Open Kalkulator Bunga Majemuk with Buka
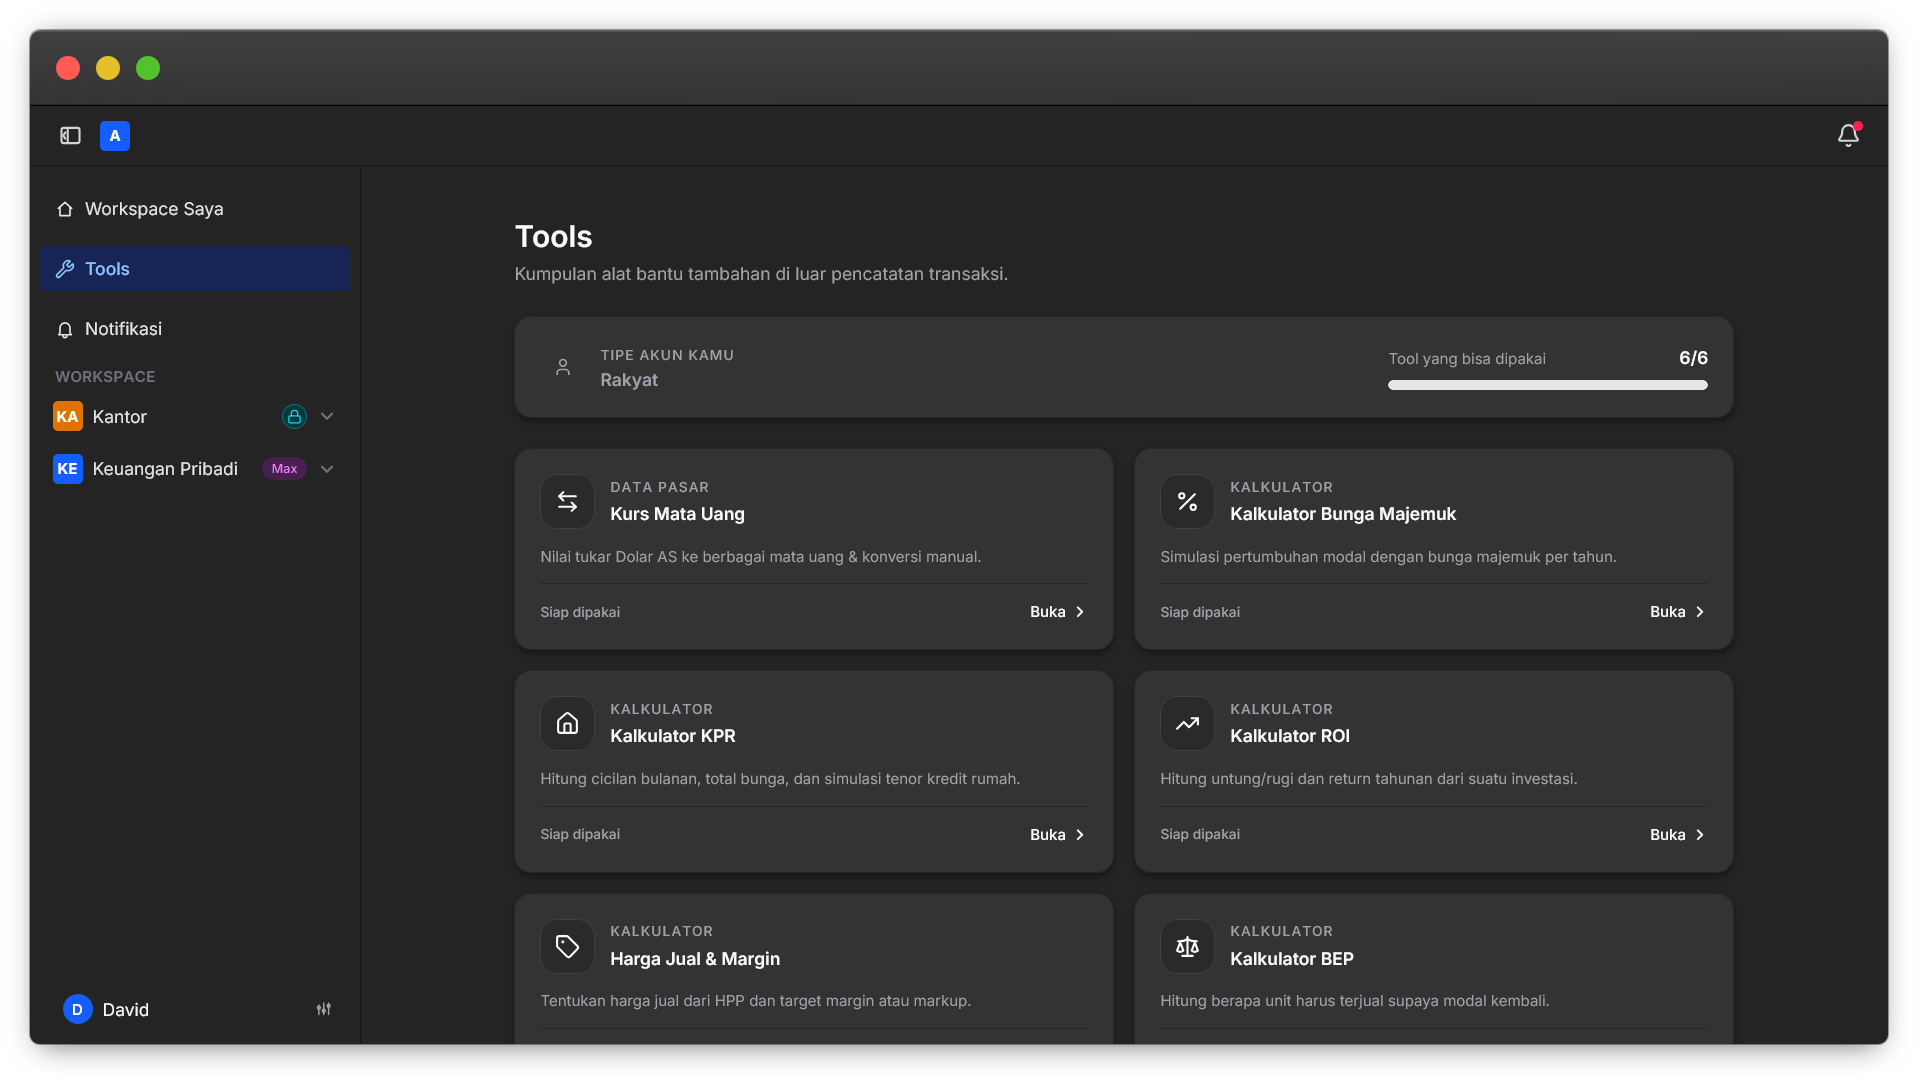1918x1074 pixels. (x=1678, y=612)
